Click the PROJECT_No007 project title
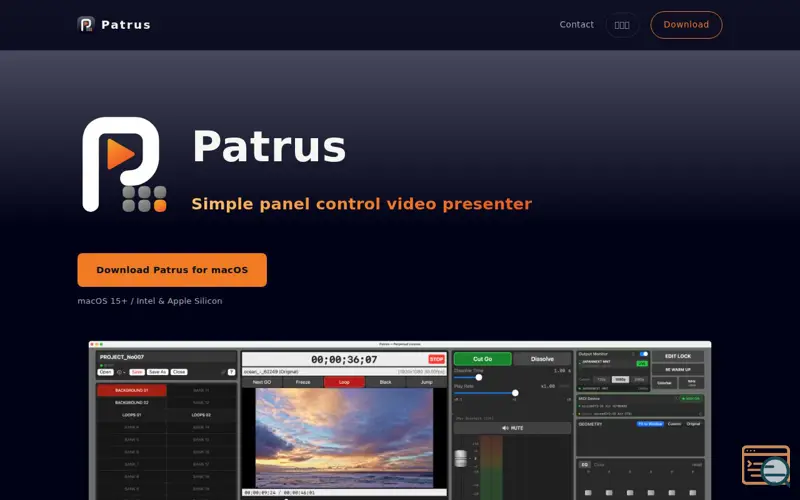The image size is (800, 500). point(122,357)
